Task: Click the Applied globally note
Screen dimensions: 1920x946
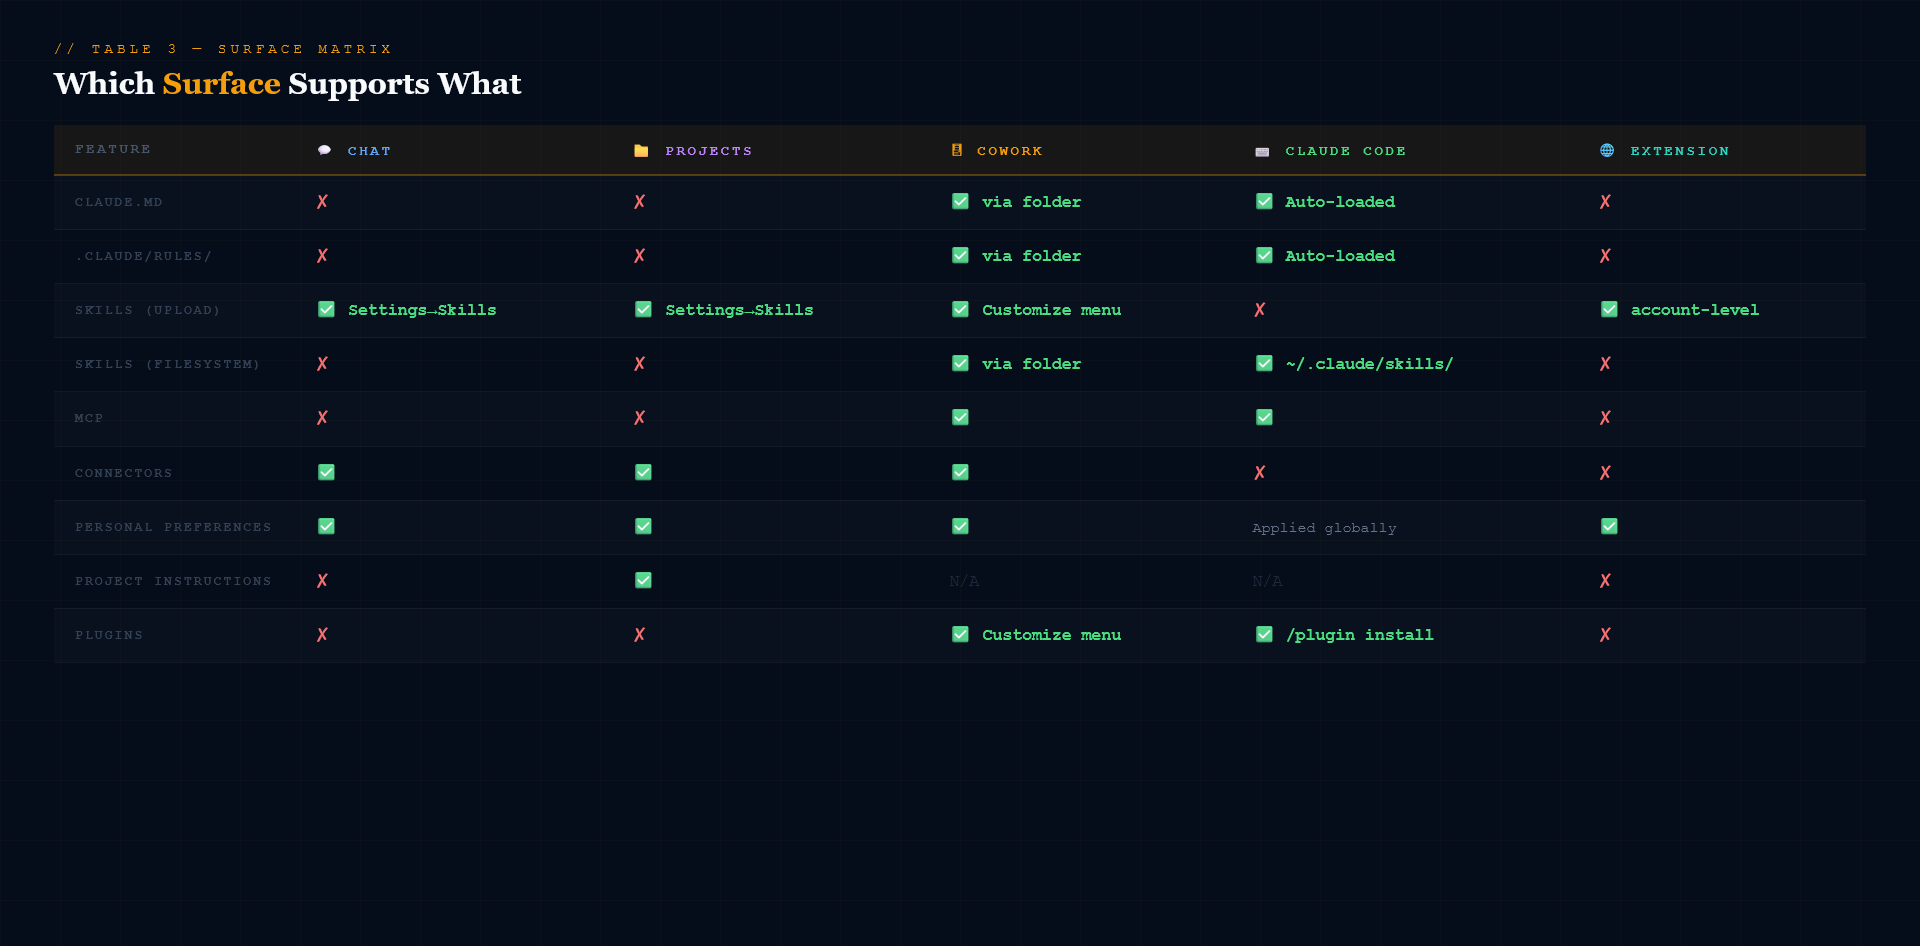Action: [1324, 528]
